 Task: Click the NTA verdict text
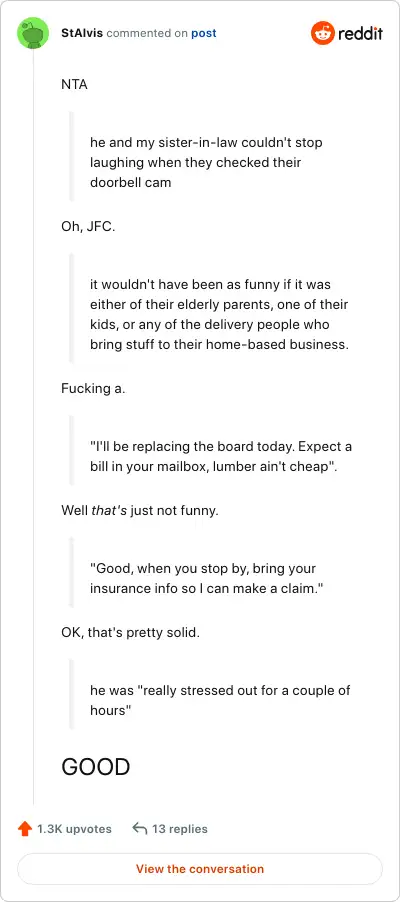pos(74,84)
